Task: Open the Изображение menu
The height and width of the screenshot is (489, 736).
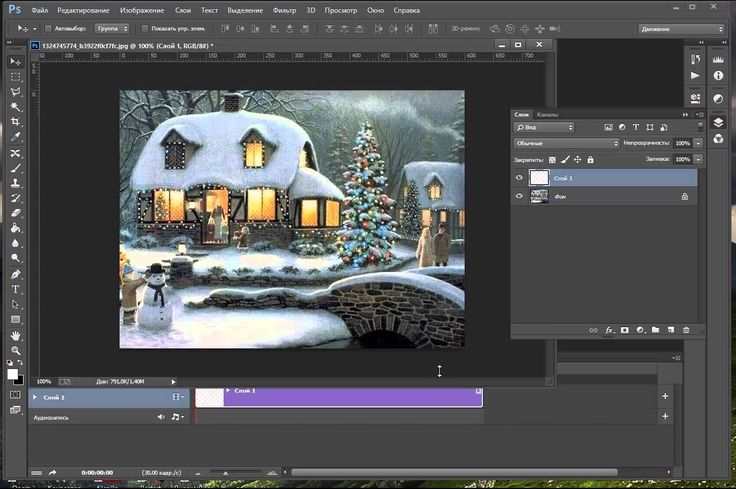Action: (x=142, y=10)
